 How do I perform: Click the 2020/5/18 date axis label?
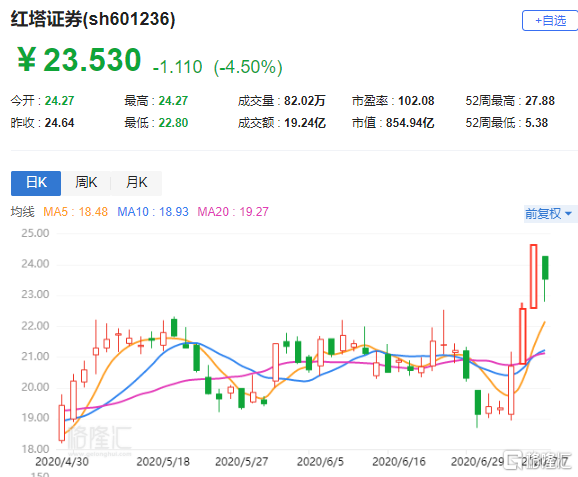point(163,462)
